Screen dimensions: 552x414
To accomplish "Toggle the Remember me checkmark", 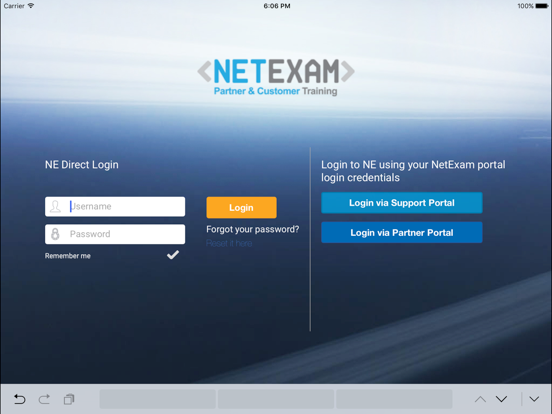I will point(173,255).
